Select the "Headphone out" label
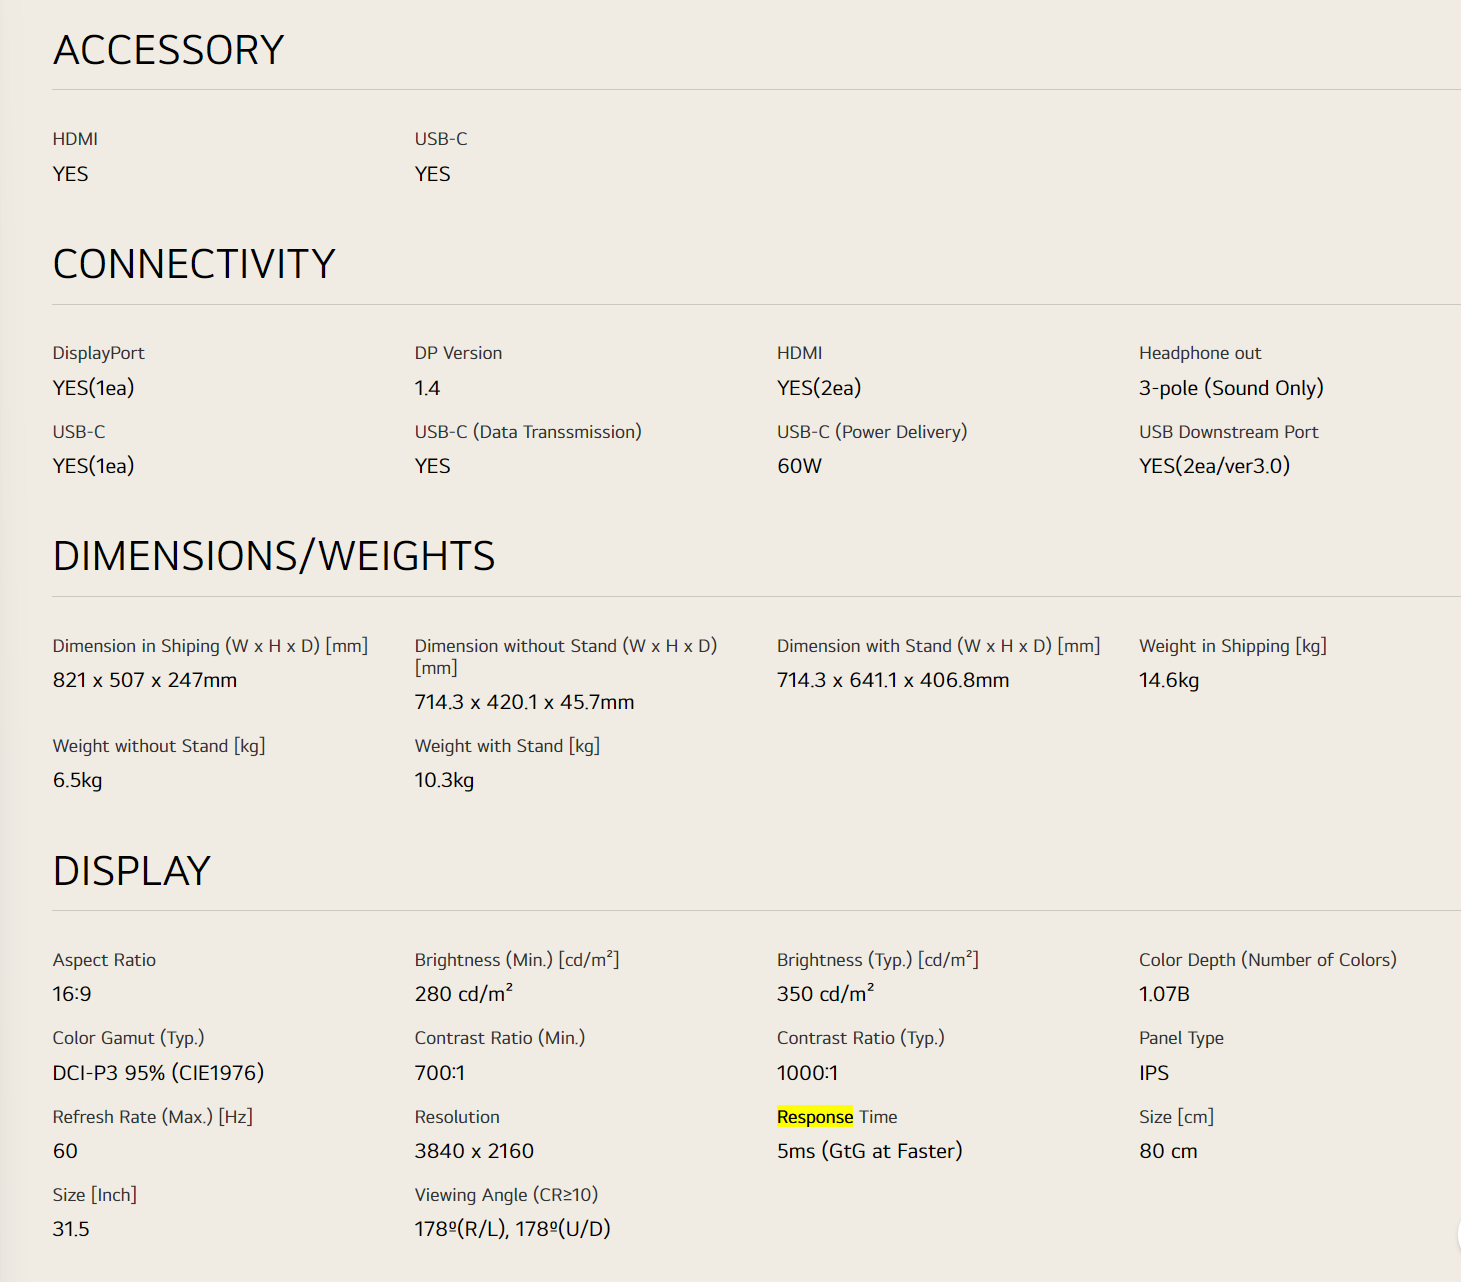Screen dimensions: 1461x1282 click(x=1200, y=353)
